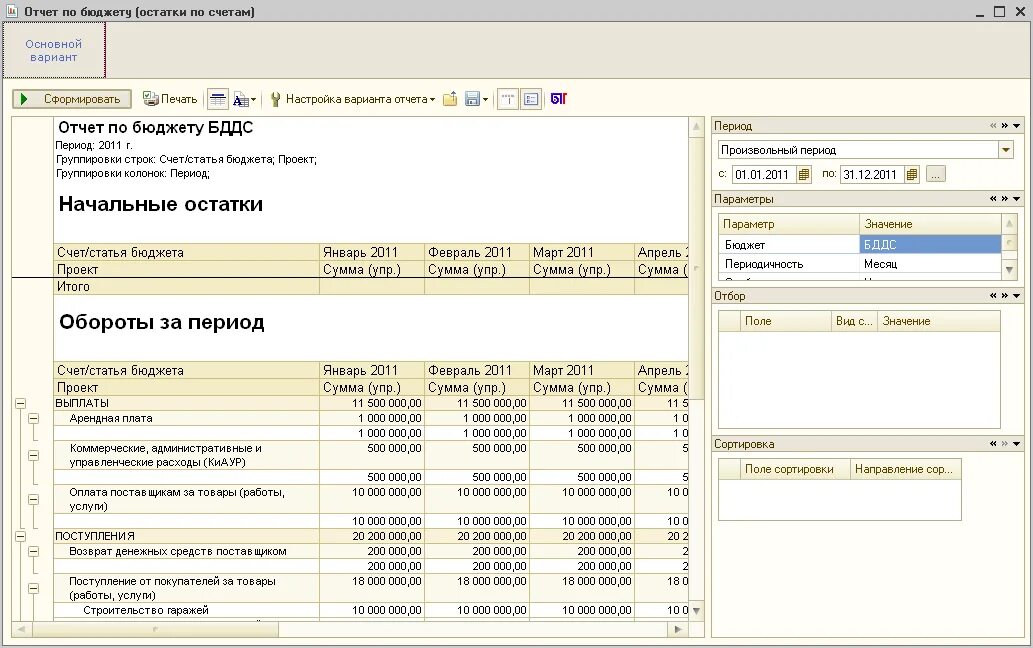Screen dimensions: 1033x648
Task: Open Настройка варианта отчета menu
Action: tap(352, 99)
